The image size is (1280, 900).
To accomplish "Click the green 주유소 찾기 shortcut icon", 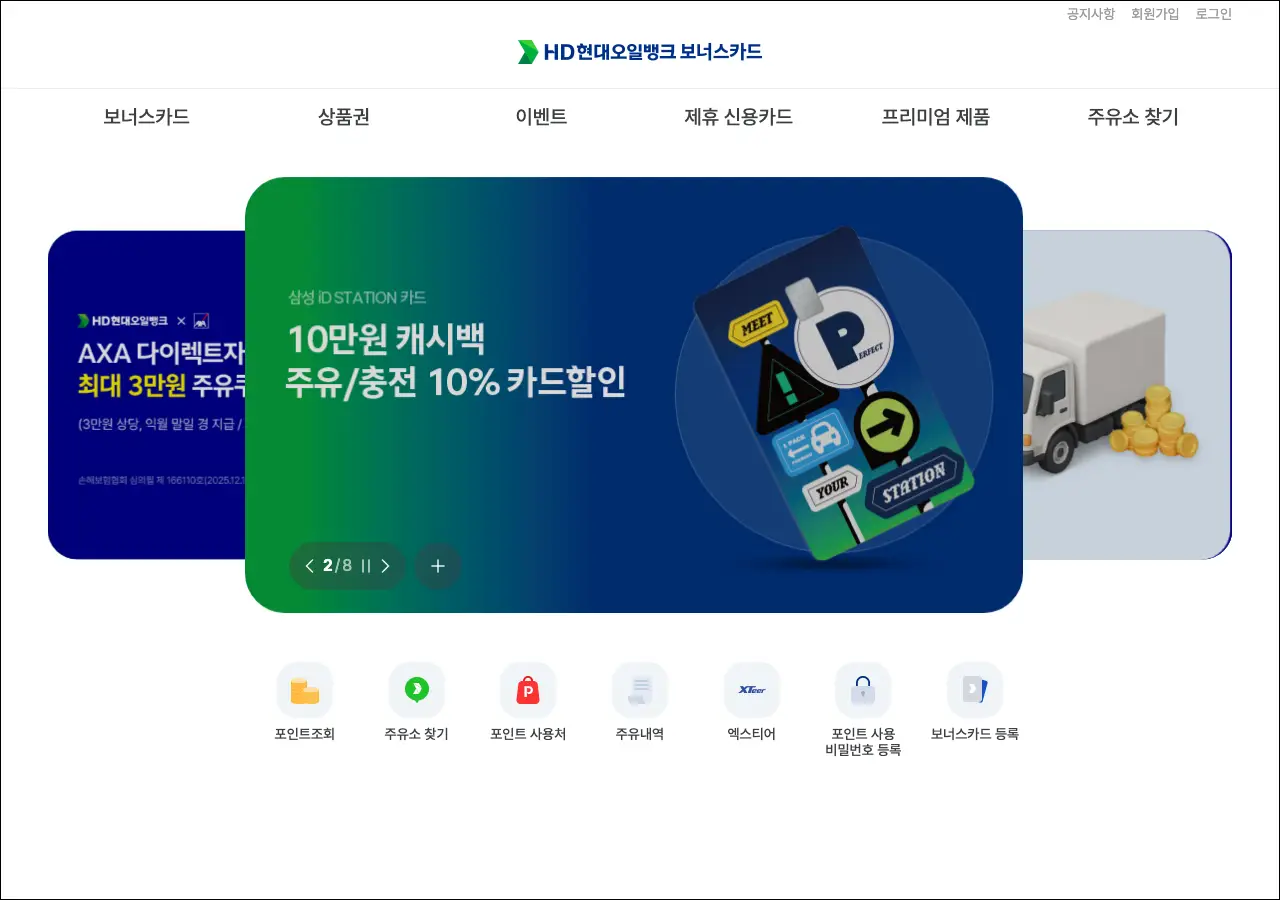I will tap(417, 690).
